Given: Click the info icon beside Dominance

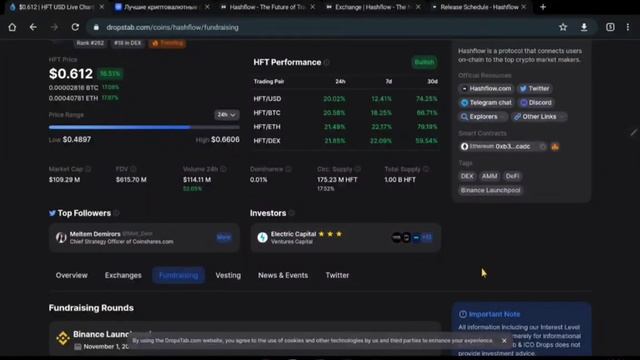Looking at the screenshot, I should (288, 169).
